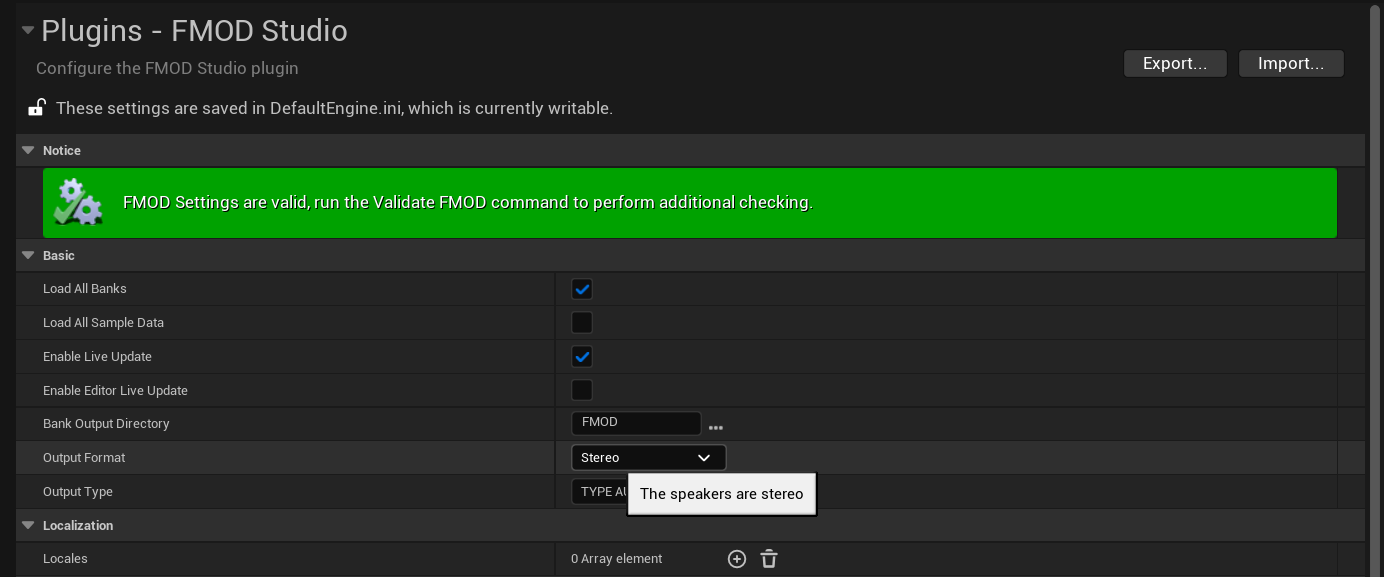Click the lock icon beside DefaultEngine.ini message
Image resolution: width=1384 pixels, height=577 pixels.
coord(37,107)
